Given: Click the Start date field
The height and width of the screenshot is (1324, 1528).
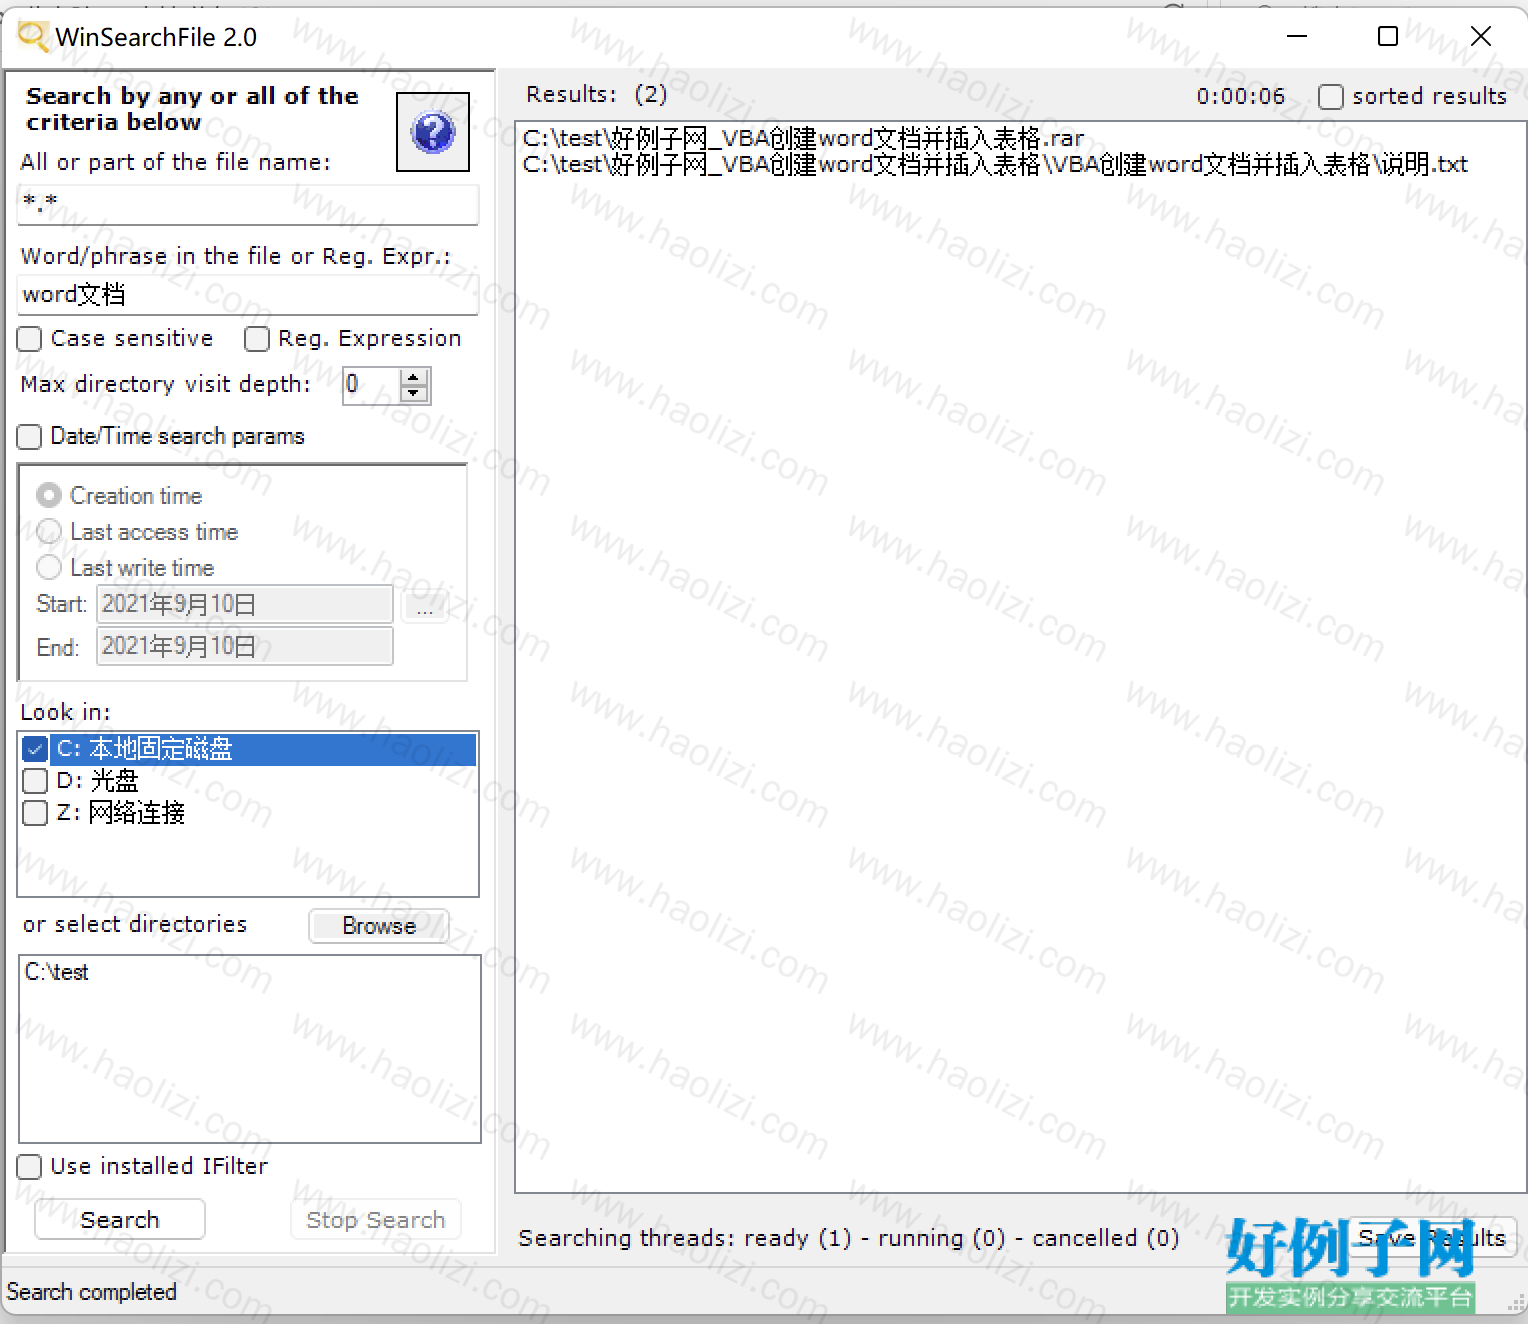Looking at the screenshot, I should click(245, 604).
